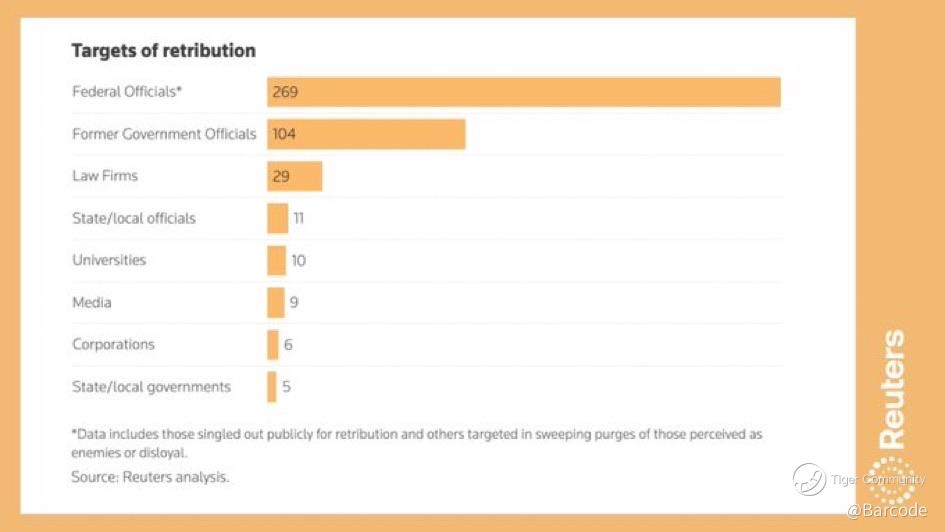Click the Reuters dotted circle logo

(891, 480)
